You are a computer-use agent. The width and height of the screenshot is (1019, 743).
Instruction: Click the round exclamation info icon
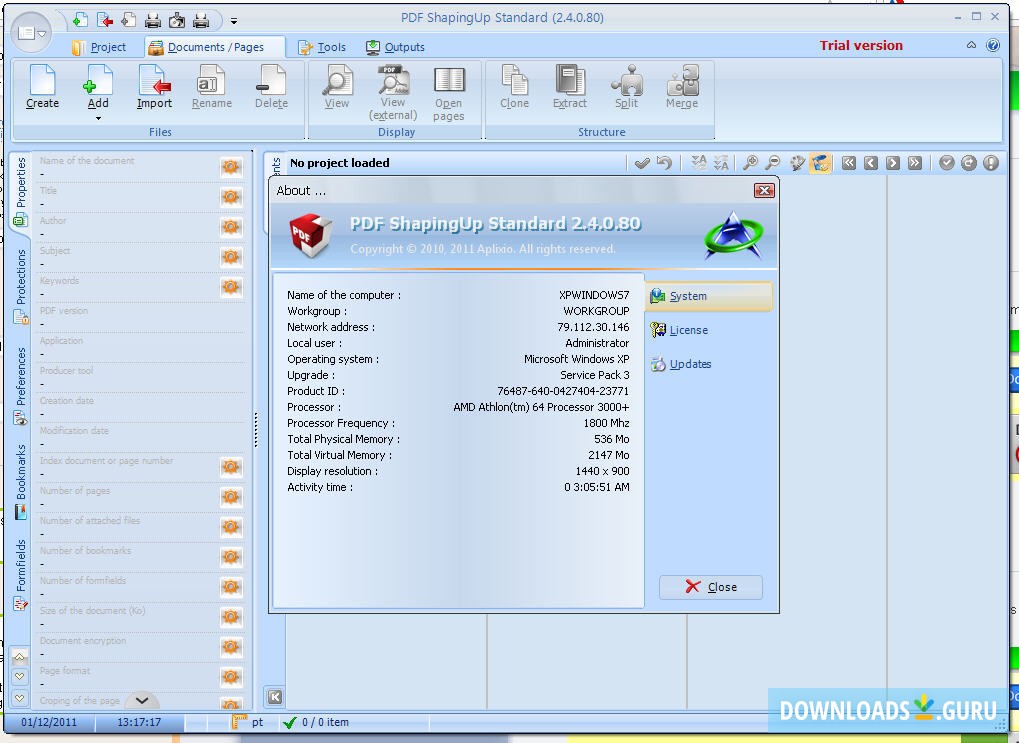pyautogui.click(x=990, y=163)
